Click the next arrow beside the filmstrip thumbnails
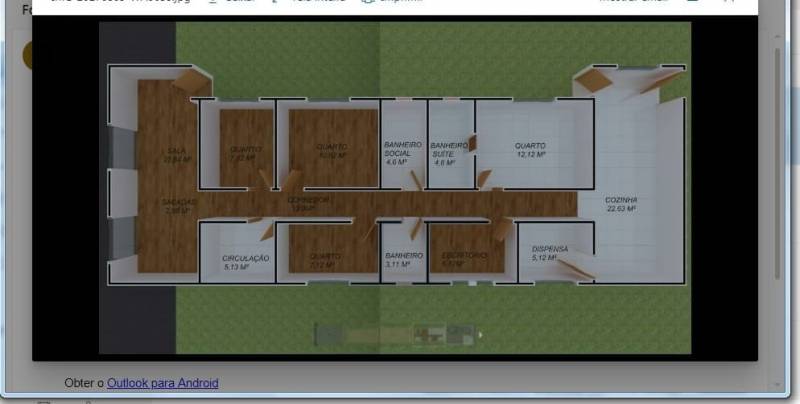Image resolution: width=800 pixels, height=404 pixels. 481,335
